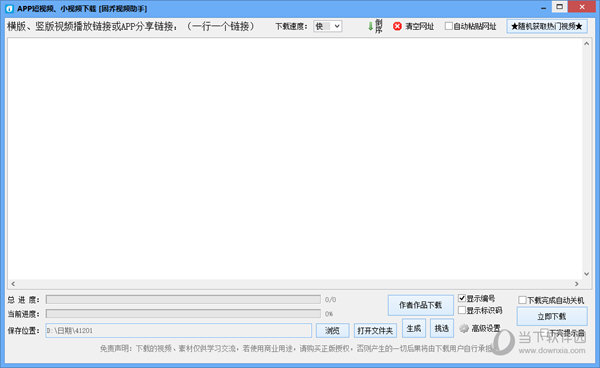
Task: Click the red clear URLs icon
Action: (x=397, y=26)
